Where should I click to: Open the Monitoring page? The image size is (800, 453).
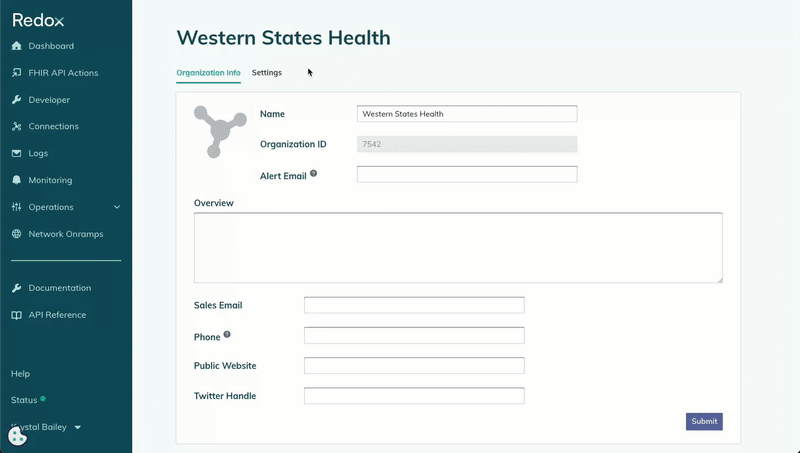click(x=50, y=180)
